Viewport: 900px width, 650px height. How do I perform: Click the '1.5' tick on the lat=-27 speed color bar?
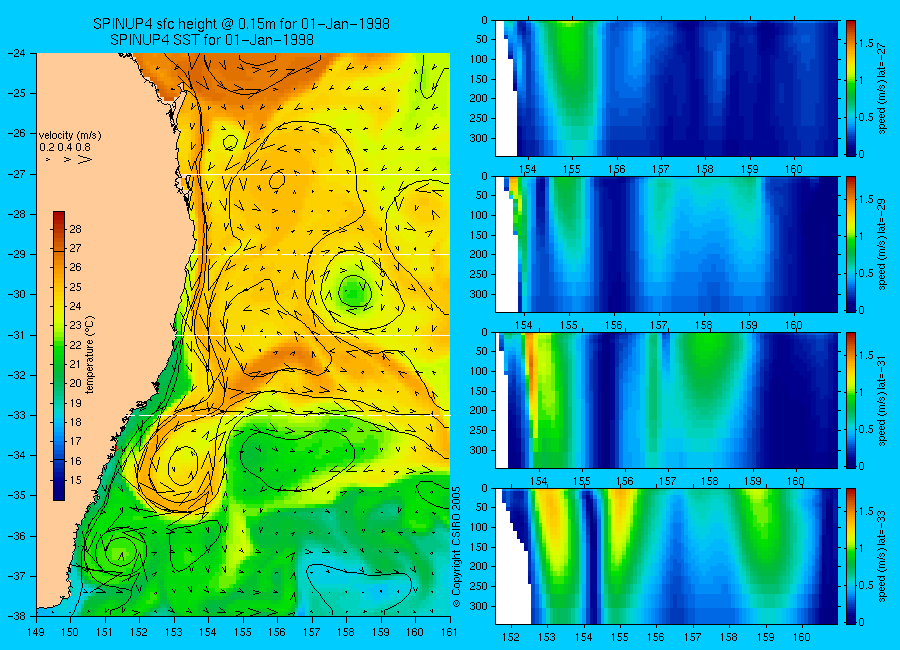pyautogui.click(x=867, y=44)
